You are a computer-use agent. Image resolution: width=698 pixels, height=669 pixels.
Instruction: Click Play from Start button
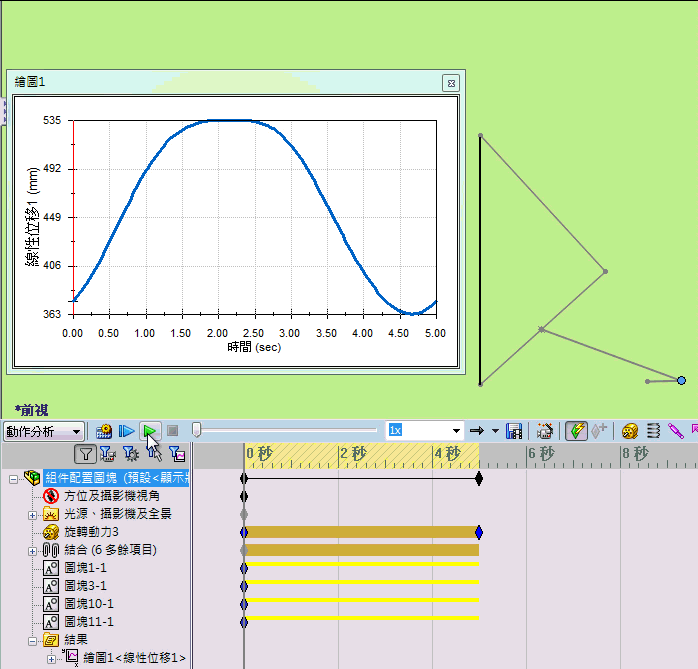[126, 431]
